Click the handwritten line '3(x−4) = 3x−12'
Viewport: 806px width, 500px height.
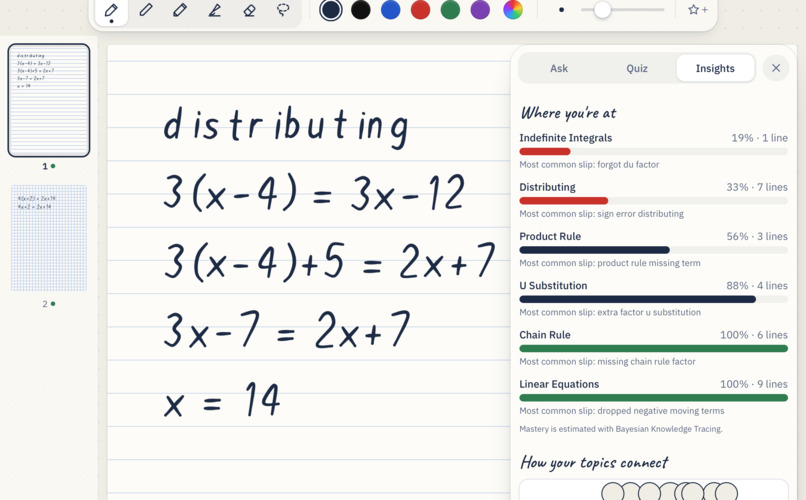pos(315,192)
